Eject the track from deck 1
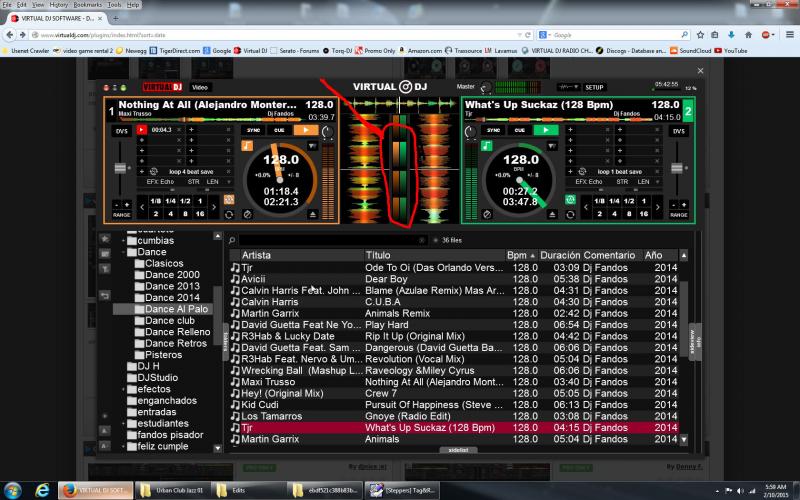The height and width of the screenshot is (500, 800). tap(312, 214)
